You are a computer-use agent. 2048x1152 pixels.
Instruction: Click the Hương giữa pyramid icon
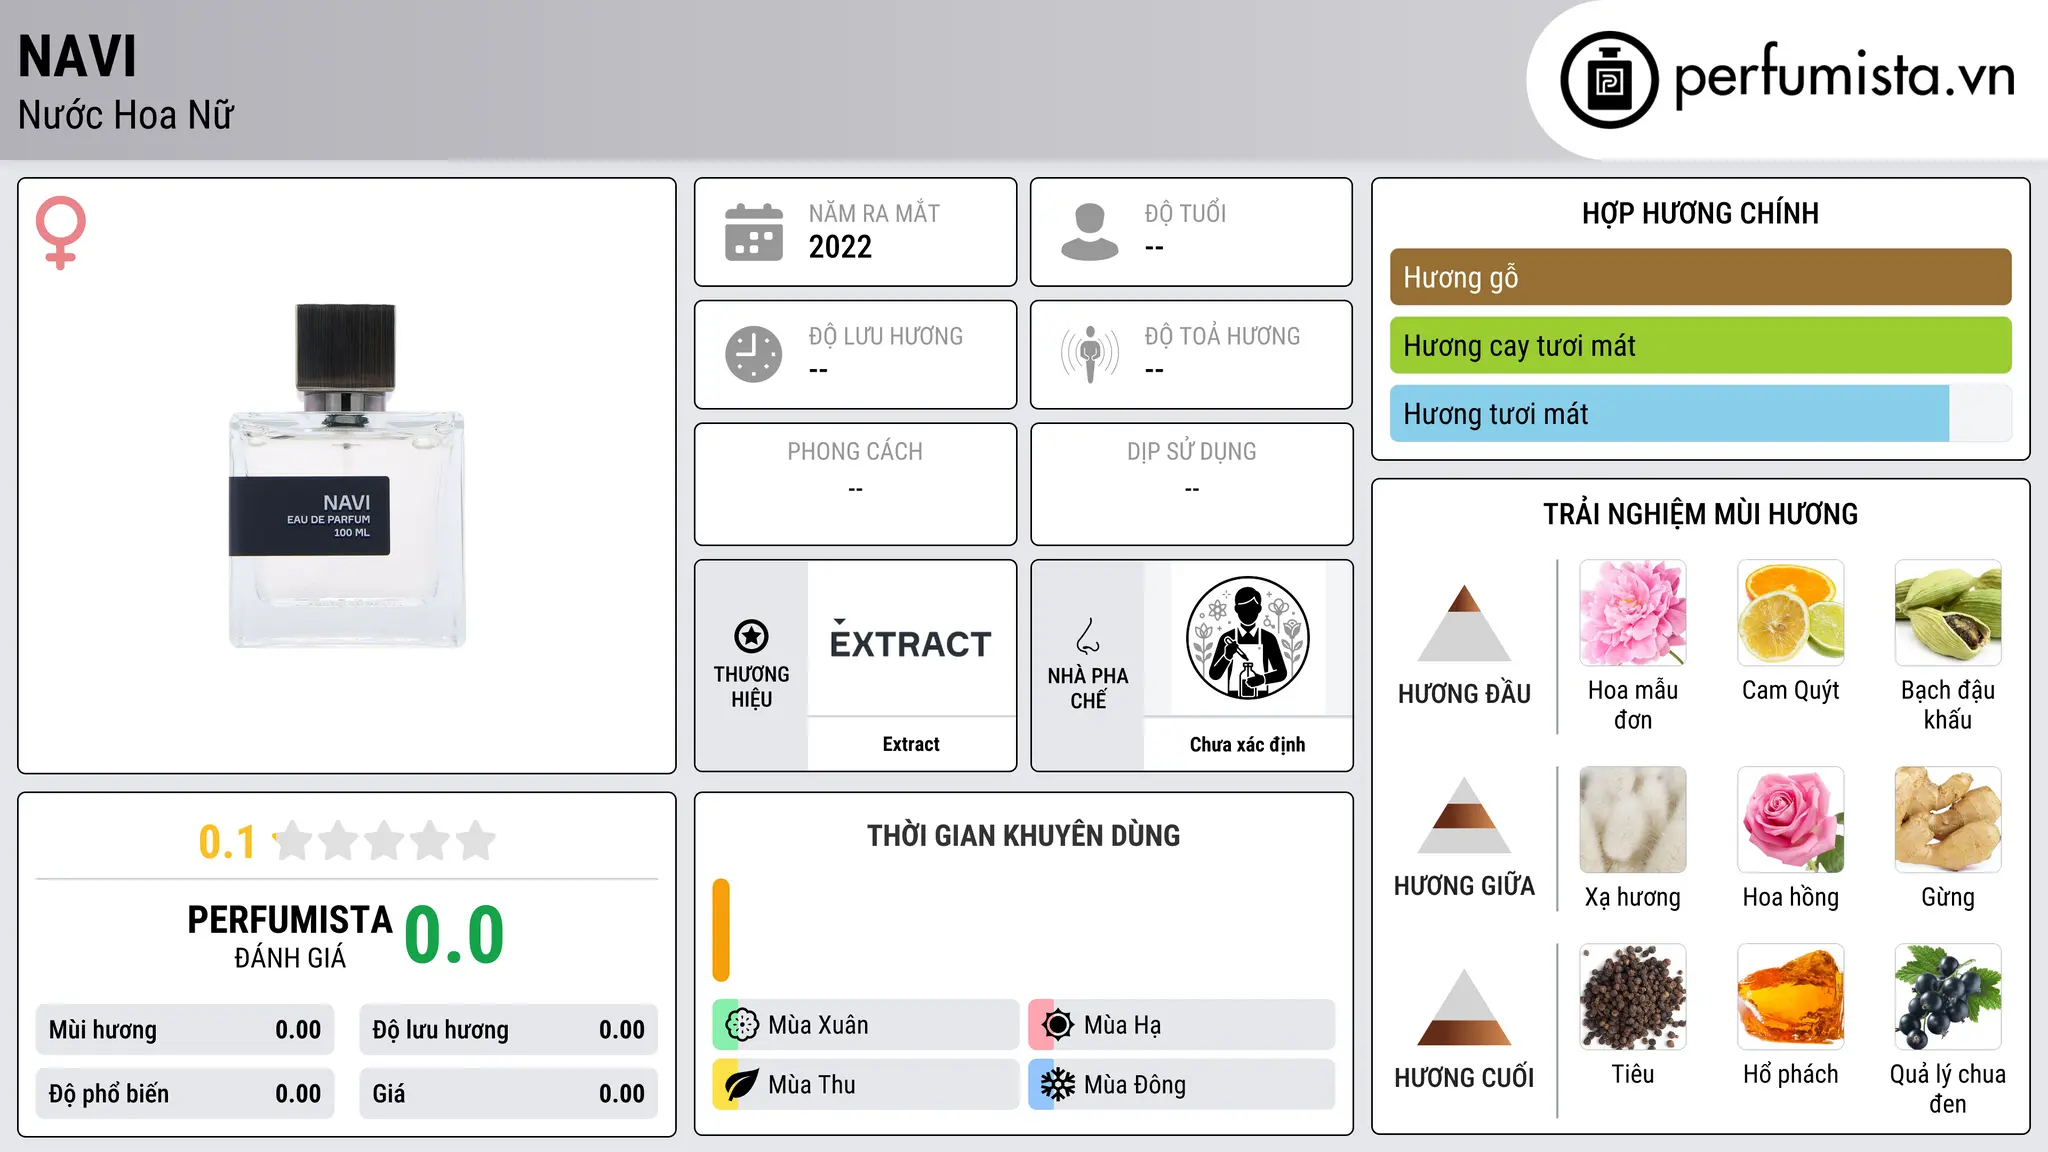click(x=1464, y=815)
